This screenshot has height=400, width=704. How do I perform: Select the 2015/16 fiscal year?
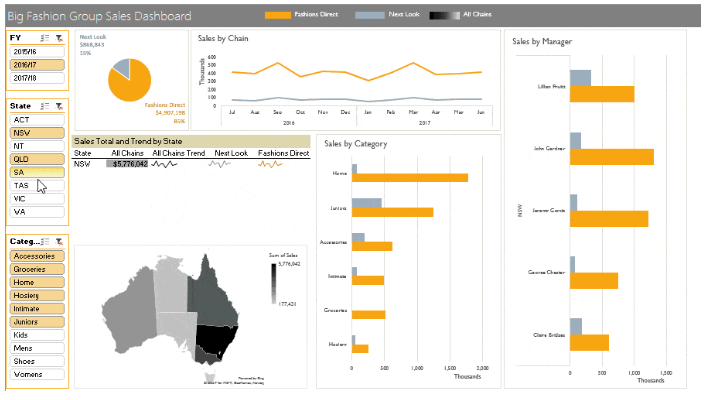(37, 52)
